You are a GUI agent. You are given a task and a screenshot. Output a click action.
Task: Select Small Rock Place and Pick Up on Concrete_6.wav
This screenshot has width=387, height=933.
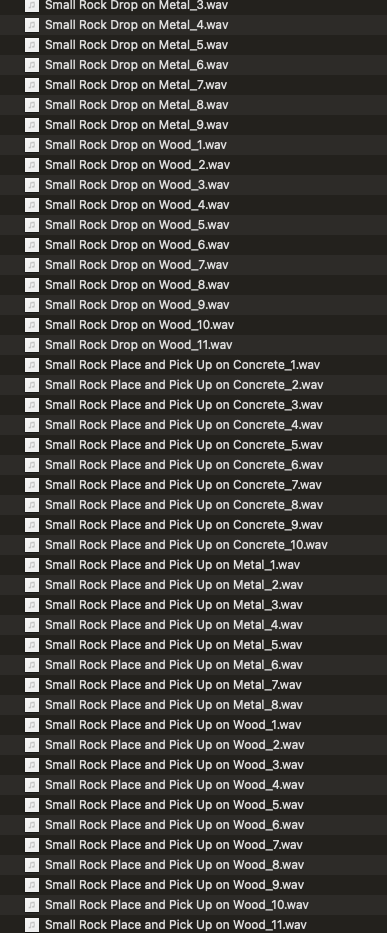[184, 465]
